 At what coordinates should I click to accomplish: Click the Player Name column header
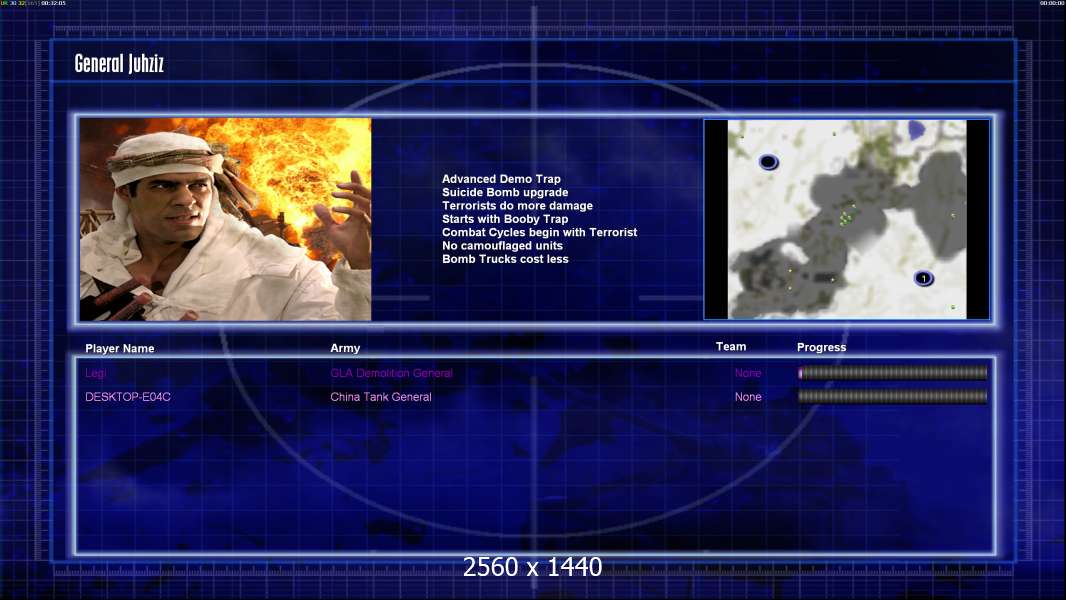(120, 348)
